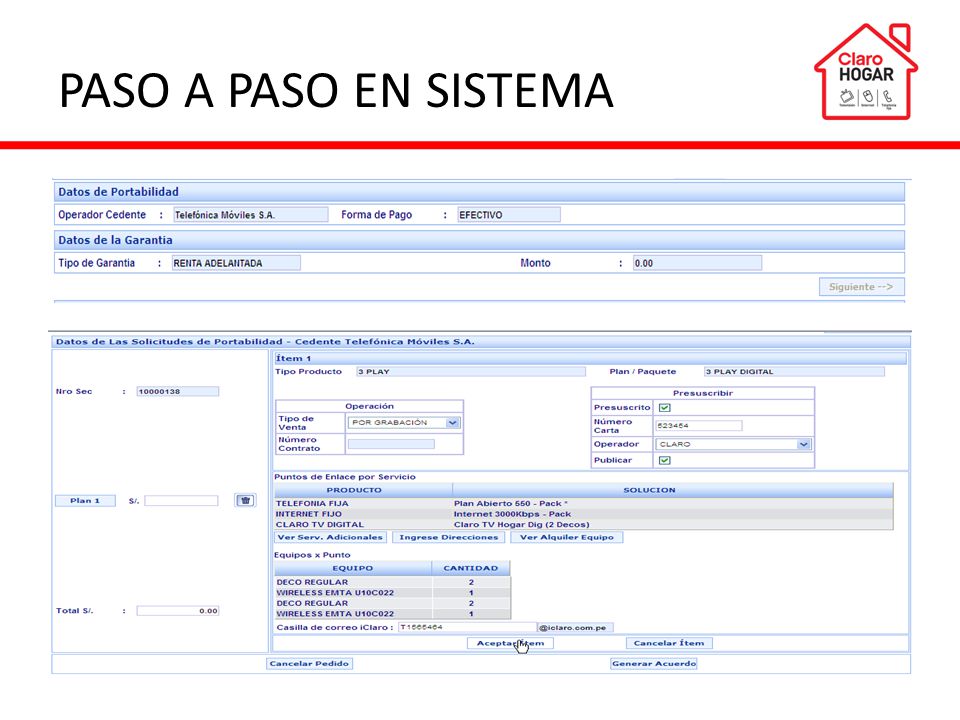Click the trash icon next to Plan 1
Image resolution: width=960 pixels, height=720 pixels.
[246, 500]
